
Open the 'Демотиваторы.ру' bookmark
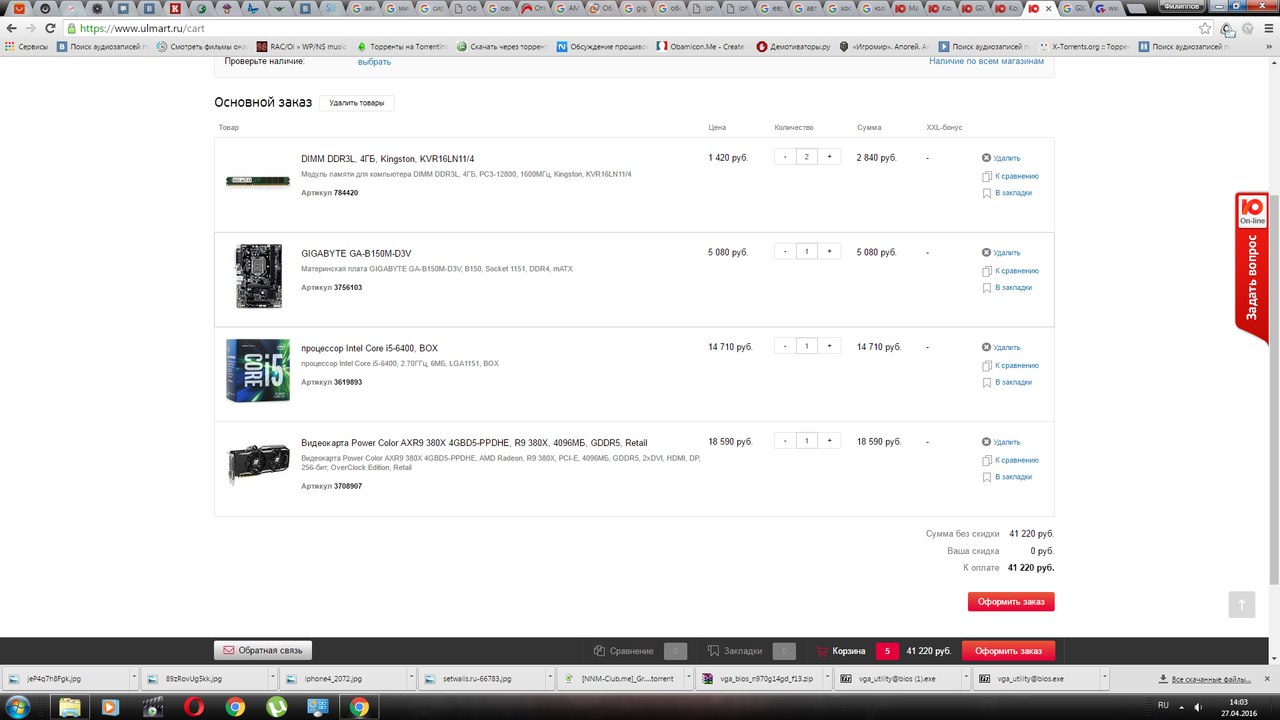click(794, 47)
